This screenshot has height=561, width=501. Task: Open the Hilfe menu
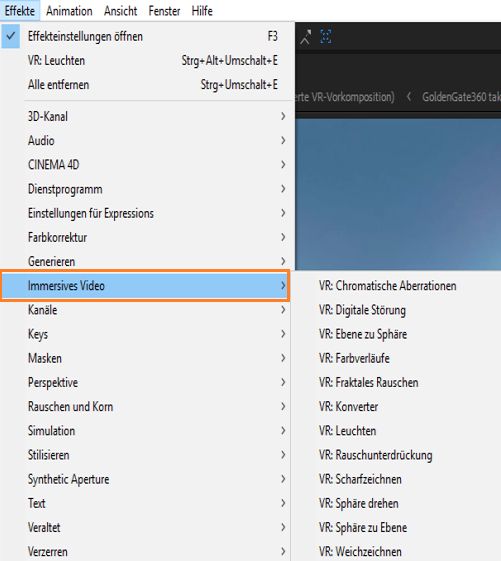(x=202, y=11)
